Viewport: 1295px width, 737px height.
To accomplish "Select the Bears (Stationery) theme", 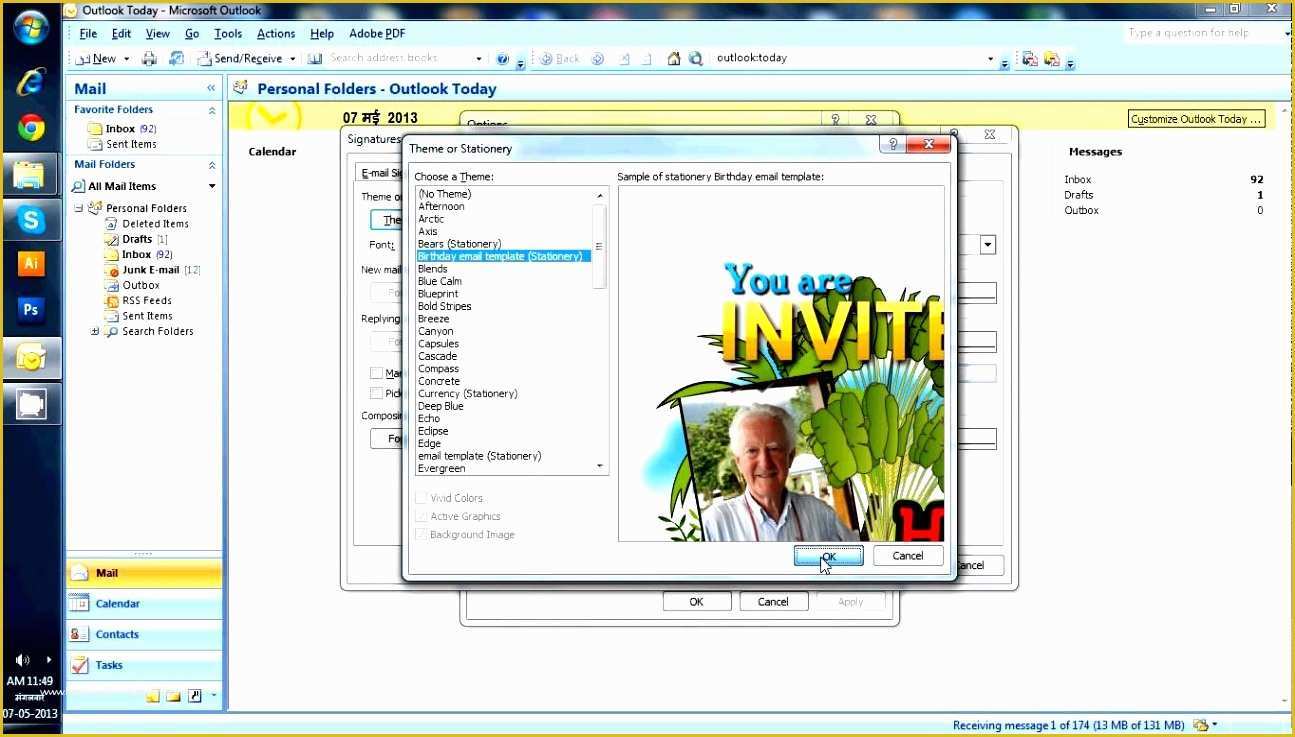I will click(460, 244).
